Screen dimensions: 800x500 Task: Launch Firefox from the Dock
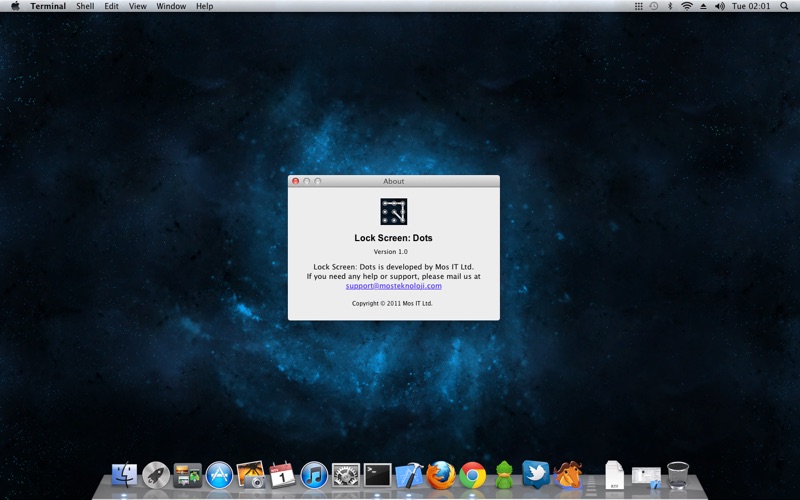[441, 475]
